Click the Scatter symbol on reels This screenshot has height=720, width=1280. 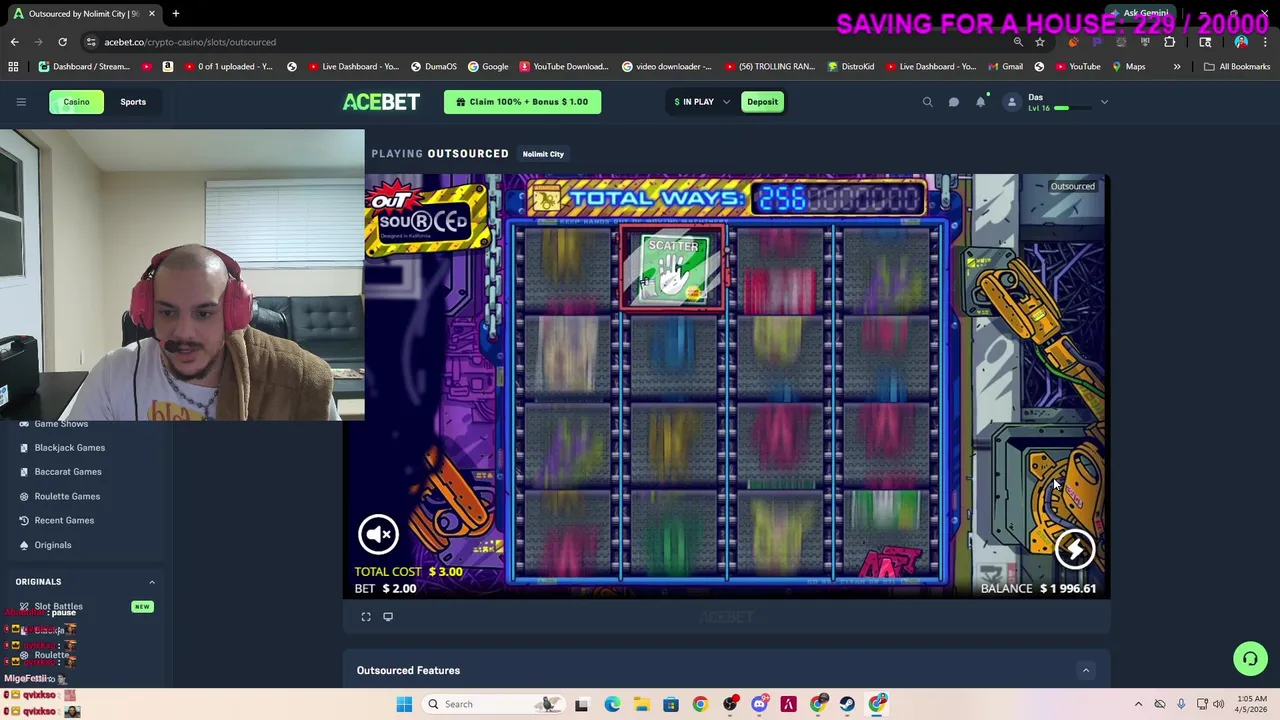pyautogui.click(x=672, y=270)
